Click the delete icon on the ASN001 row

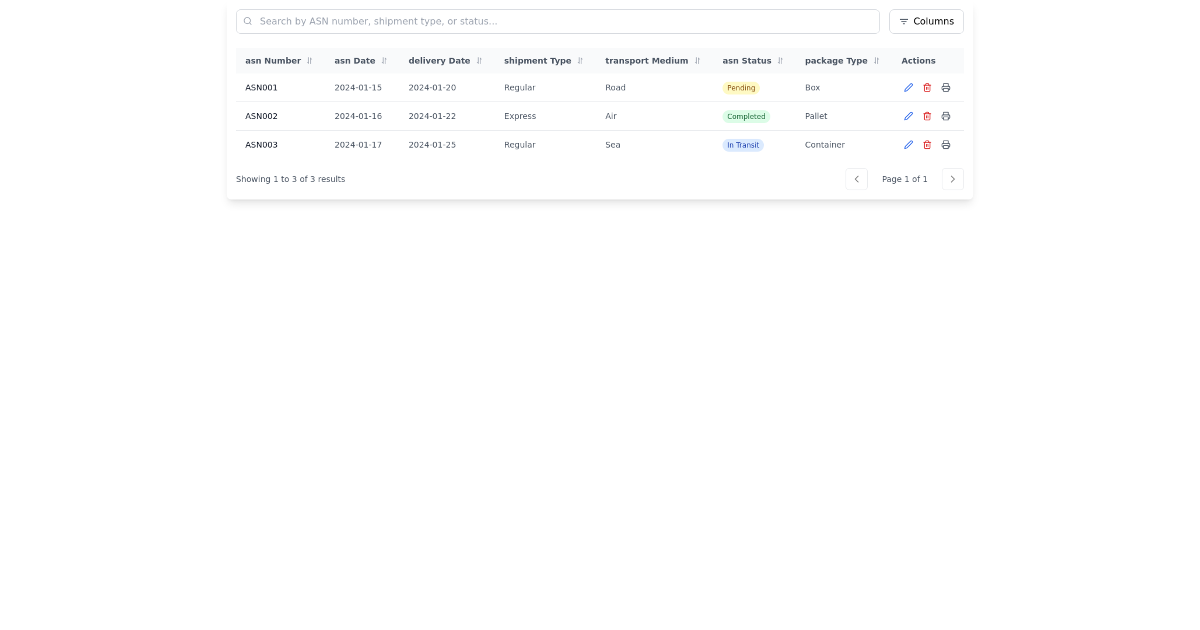pos(927,87)
